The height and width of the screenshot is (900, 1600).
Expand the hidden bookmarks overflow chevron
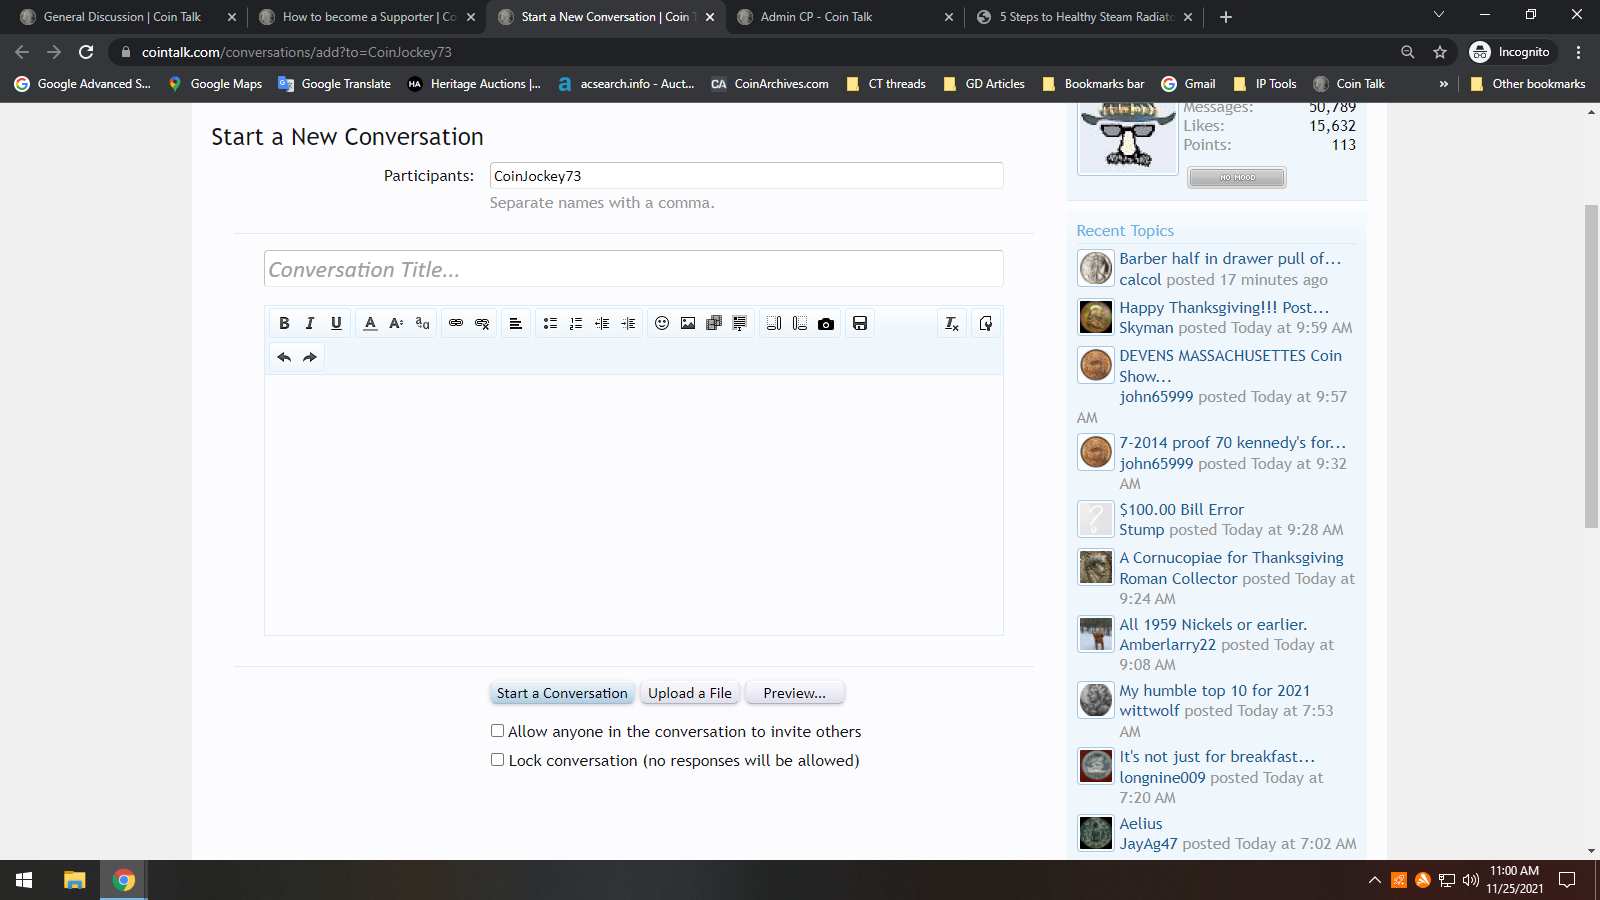click(x=1443, y=84)
